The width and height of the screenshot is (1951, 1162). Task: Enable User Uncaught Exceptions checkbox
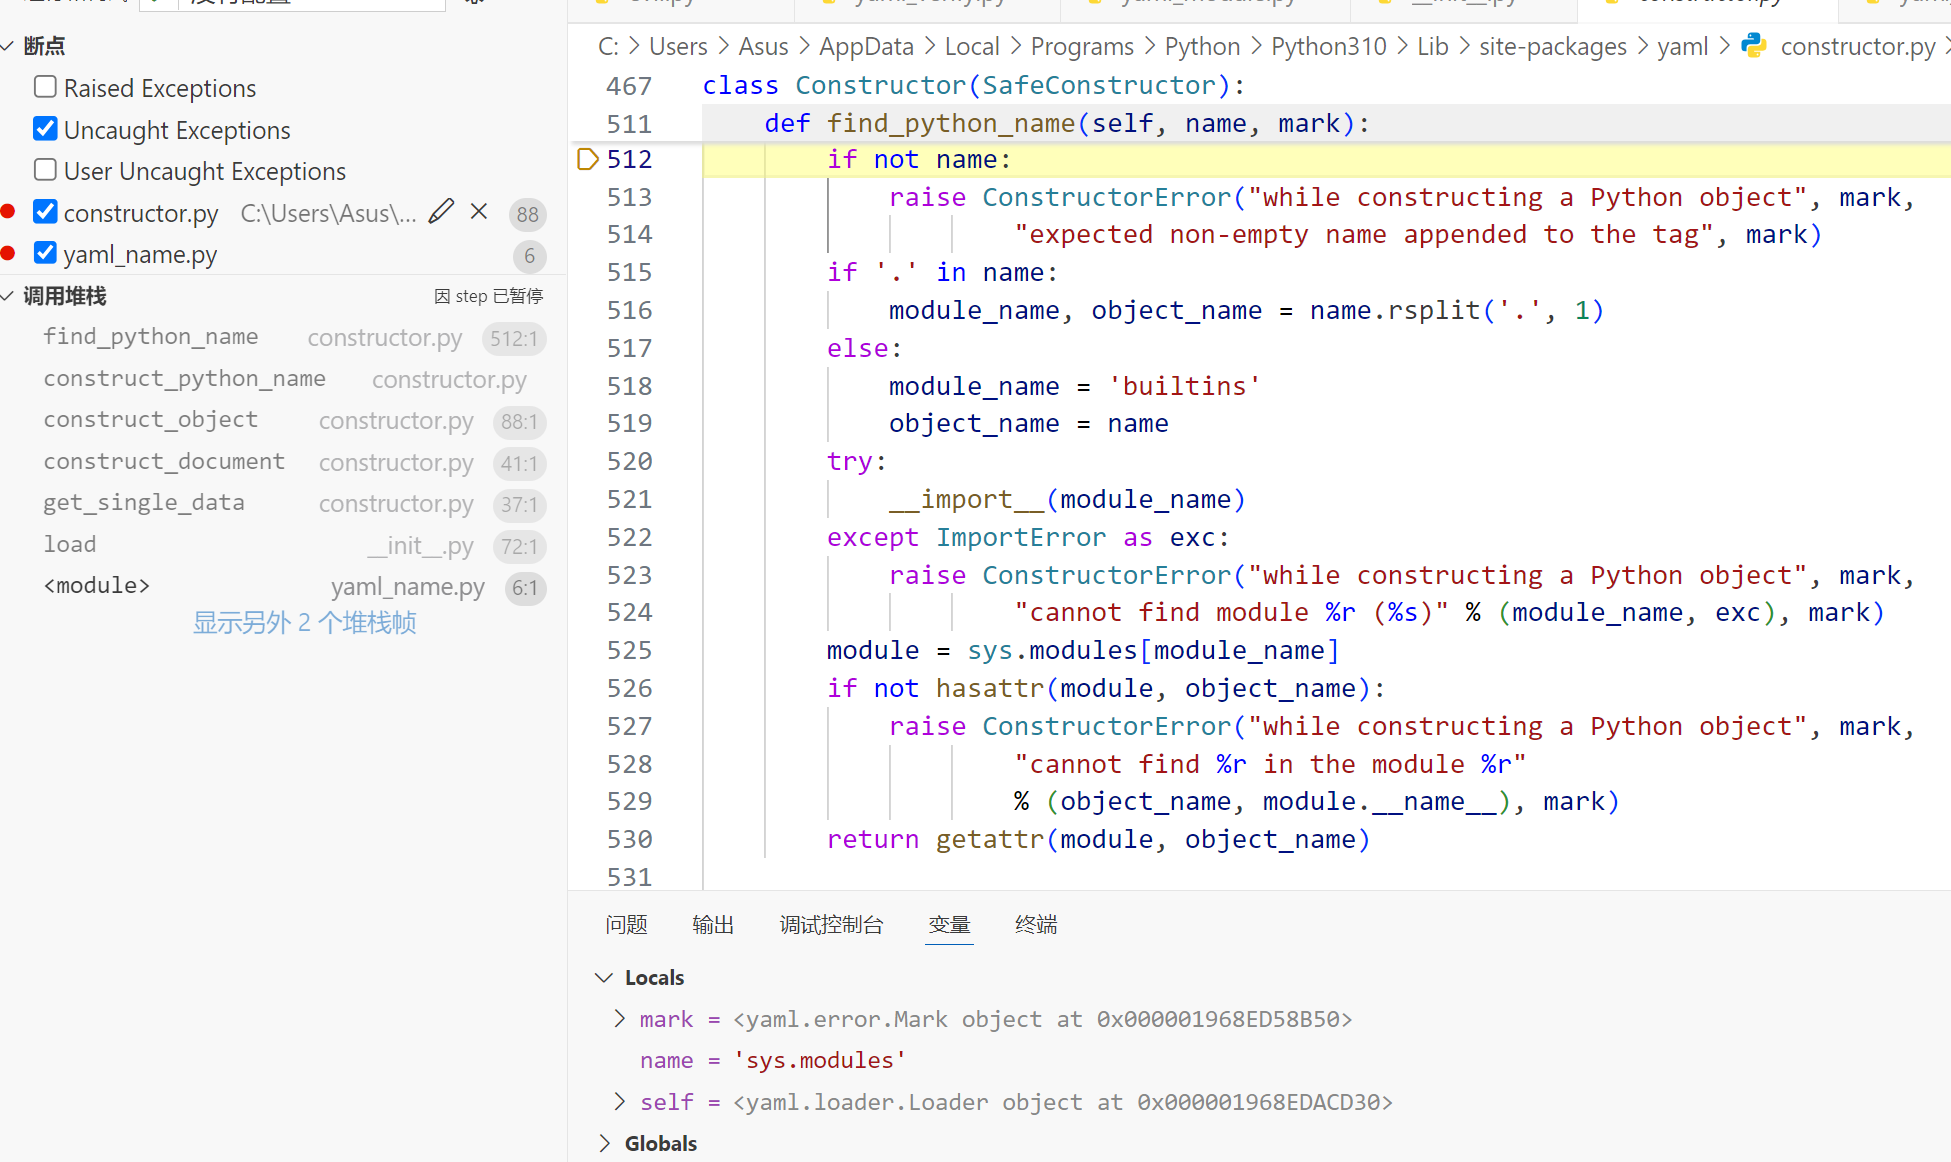pyautogui.click(x=45, y=170)
